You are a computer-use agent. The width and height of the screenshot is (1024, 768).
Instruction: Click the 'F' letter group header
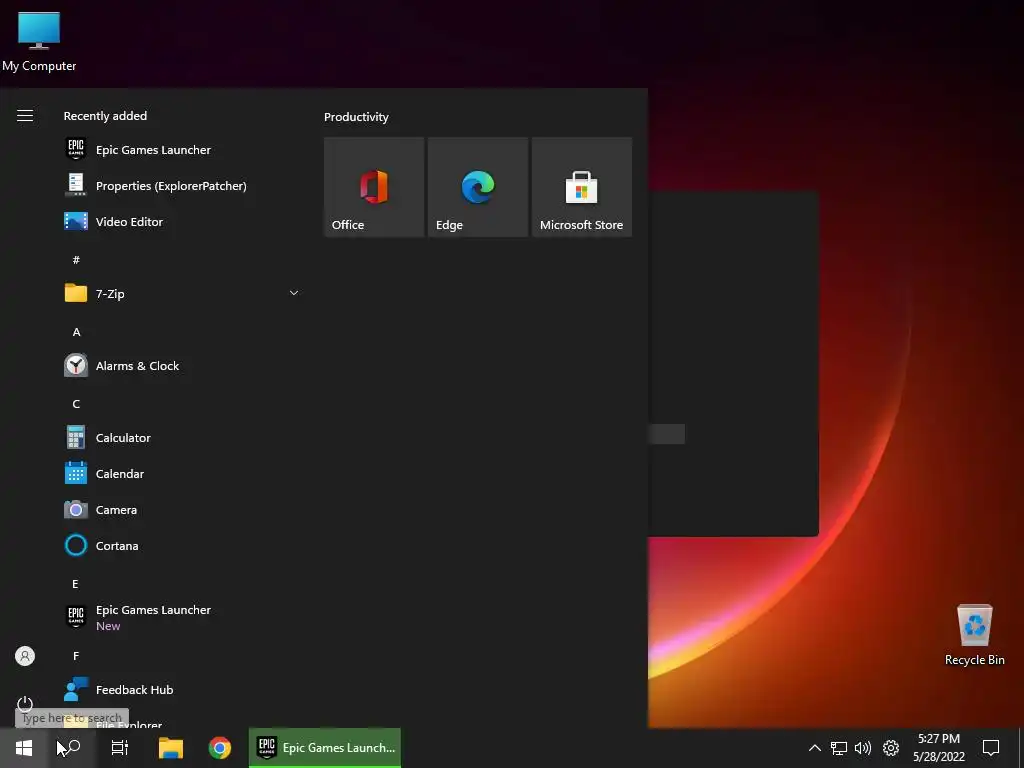pos(76,656)
